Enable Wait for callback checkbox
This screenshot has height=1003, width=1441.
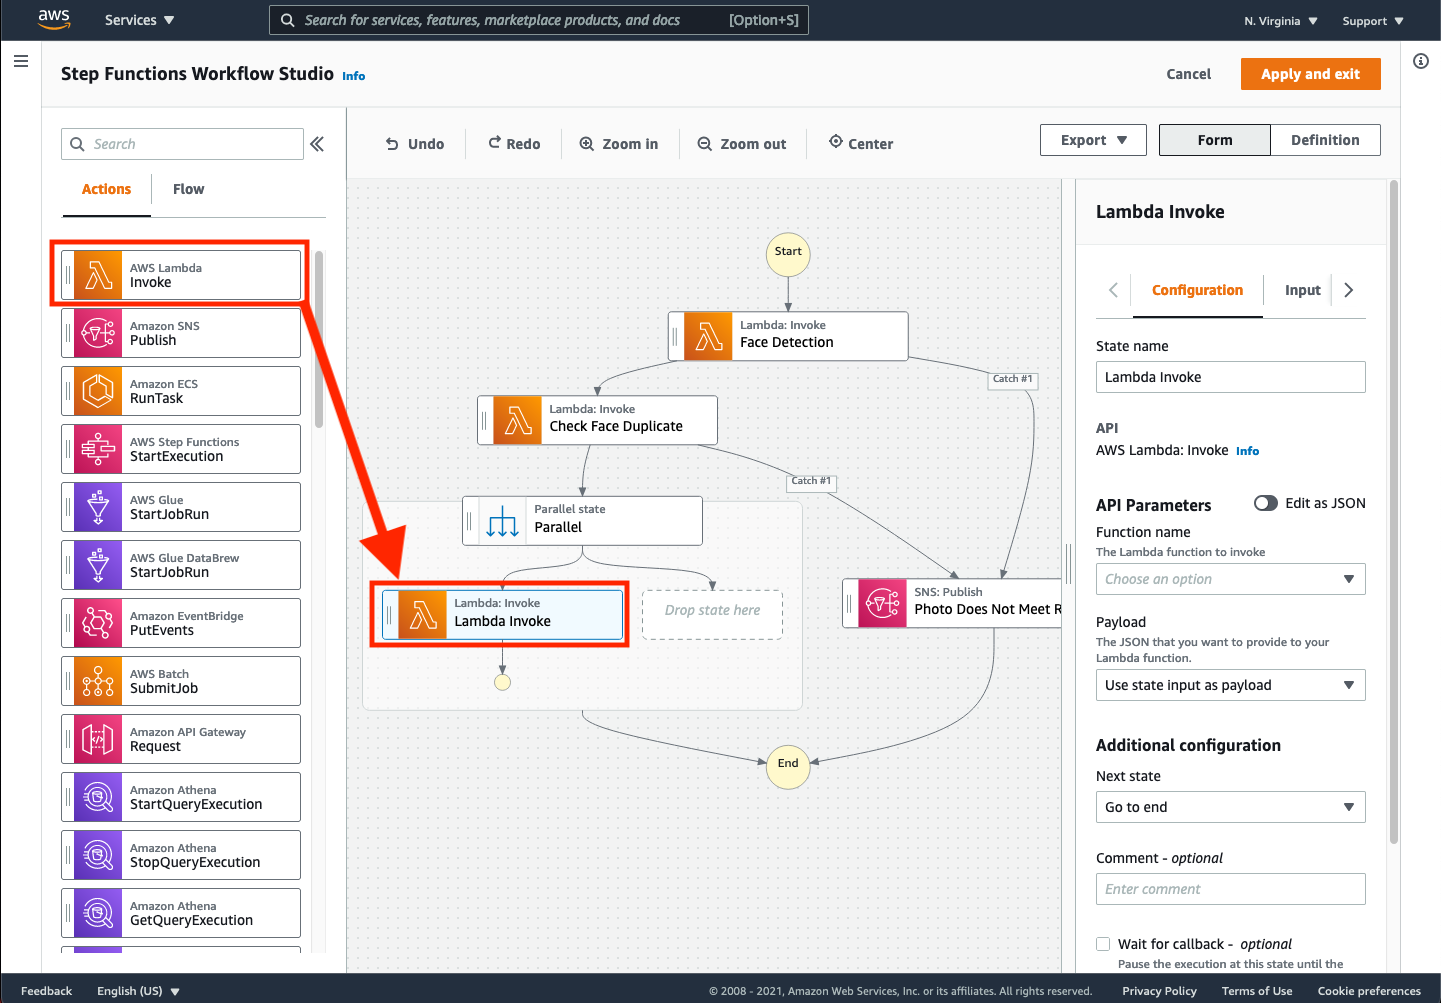(x=1103, y=944)
